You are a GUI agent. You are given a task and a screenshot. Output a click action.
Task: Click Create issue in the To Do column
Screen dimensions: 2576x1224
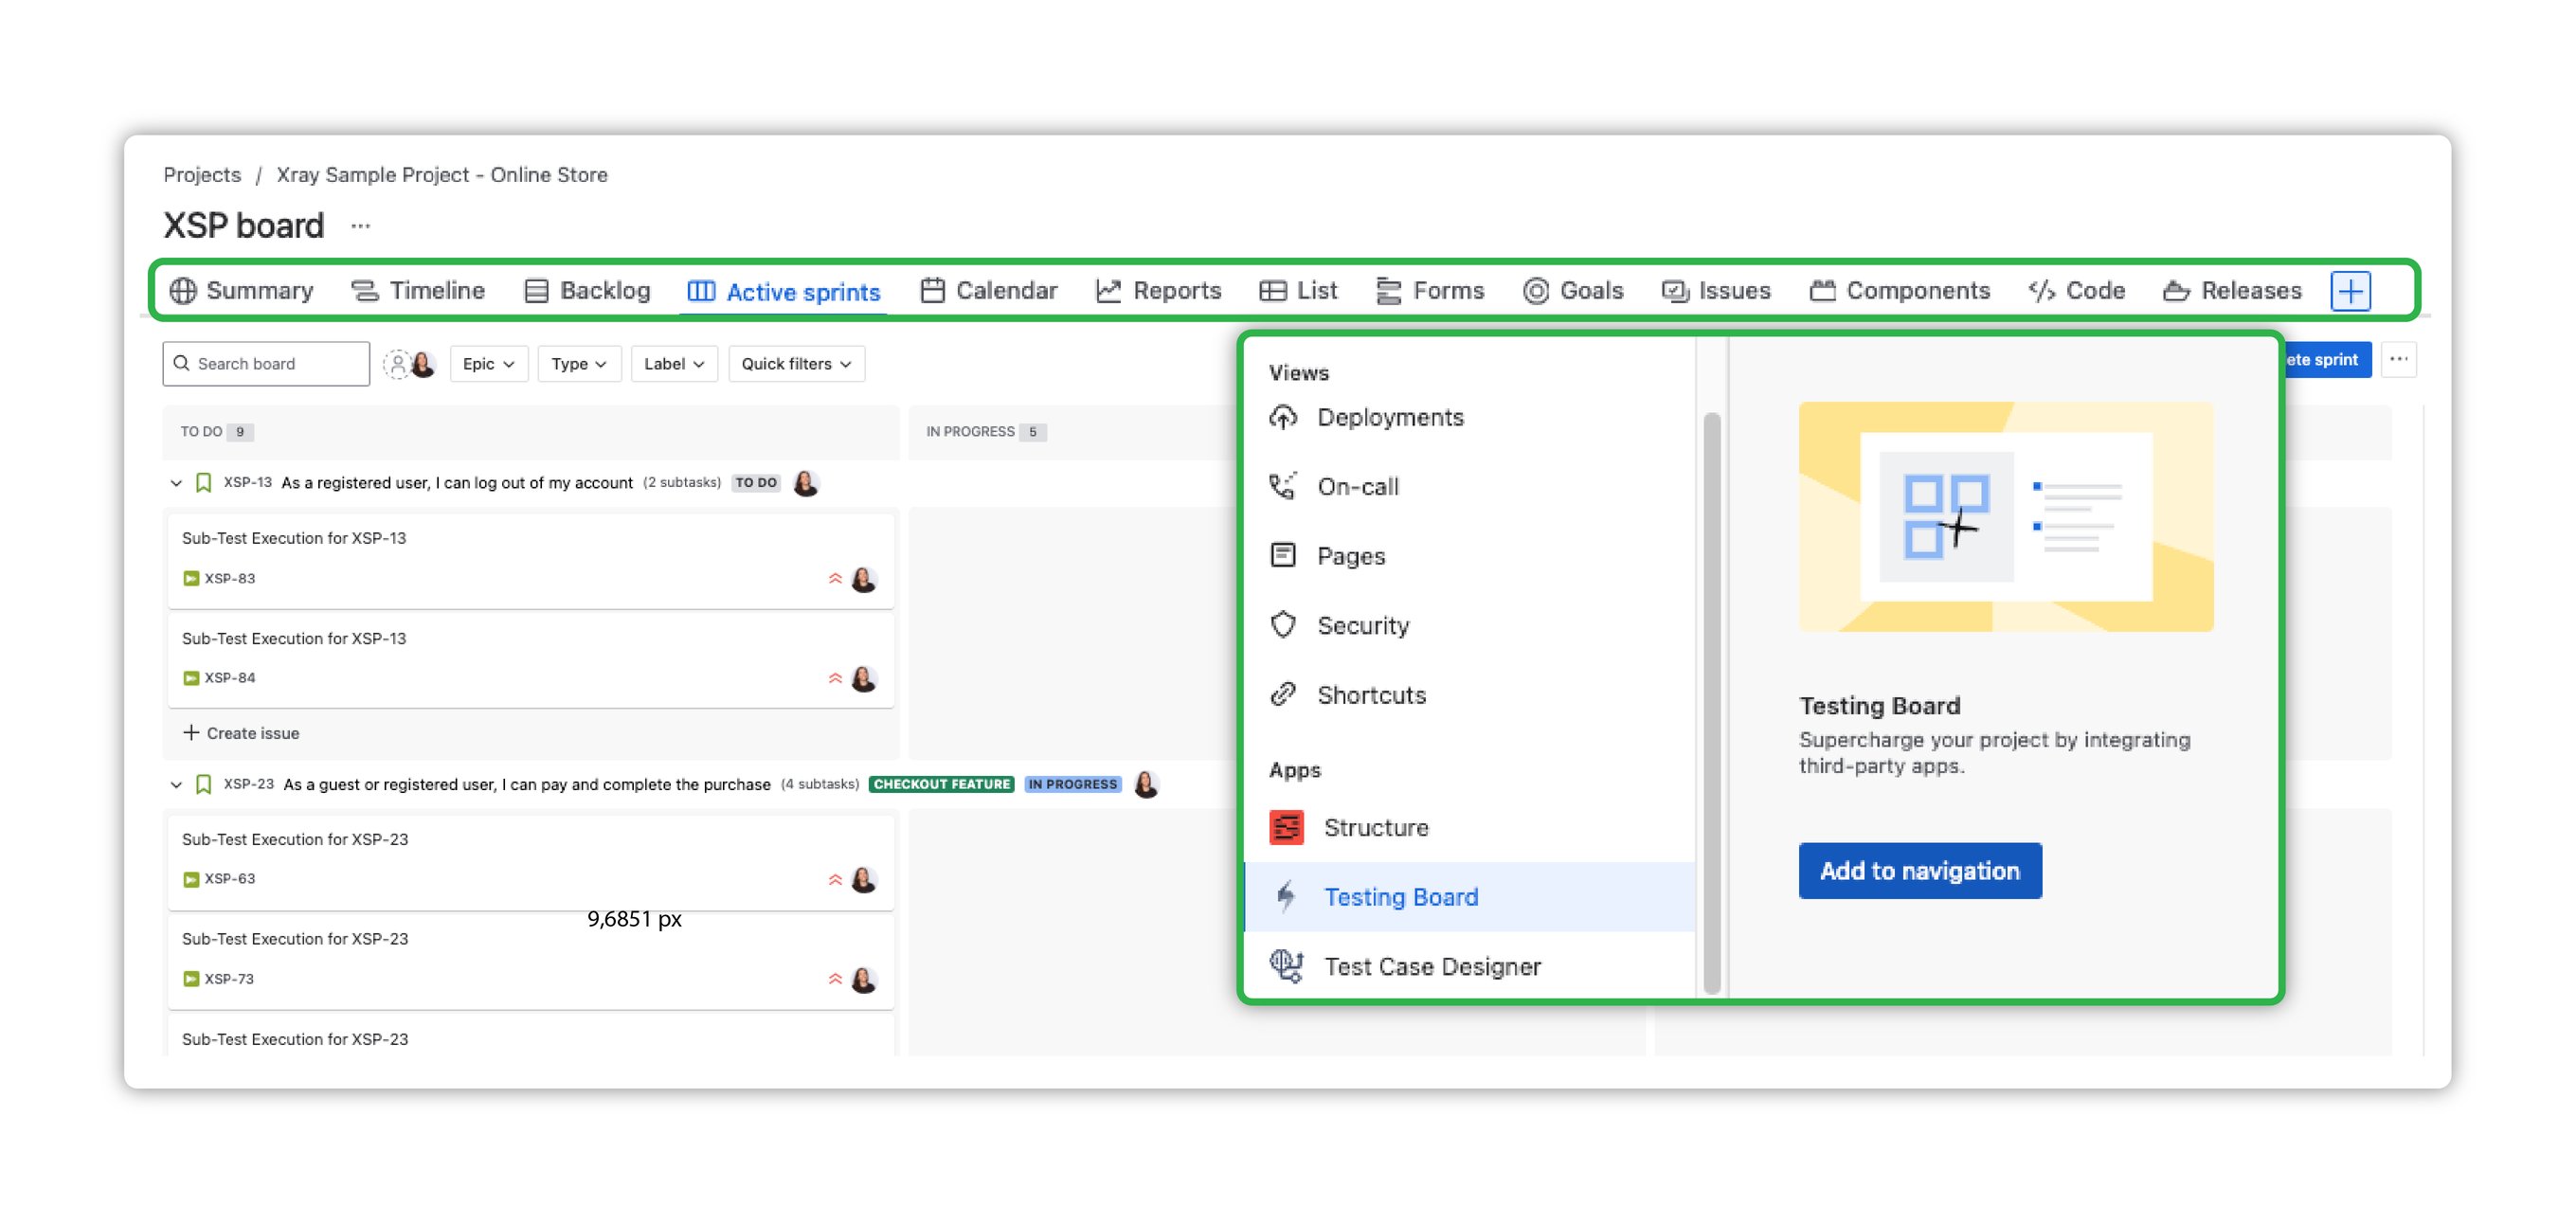tap(241, 733)
